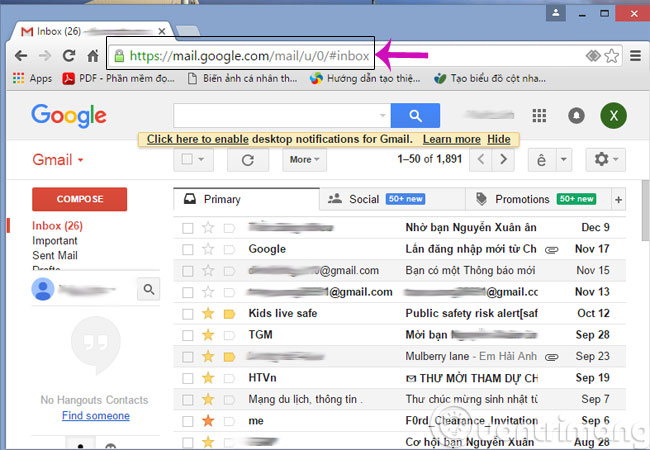Screen dimensions: 650x450
Task: Open Gmail settings gear
Action: point(606,159)
